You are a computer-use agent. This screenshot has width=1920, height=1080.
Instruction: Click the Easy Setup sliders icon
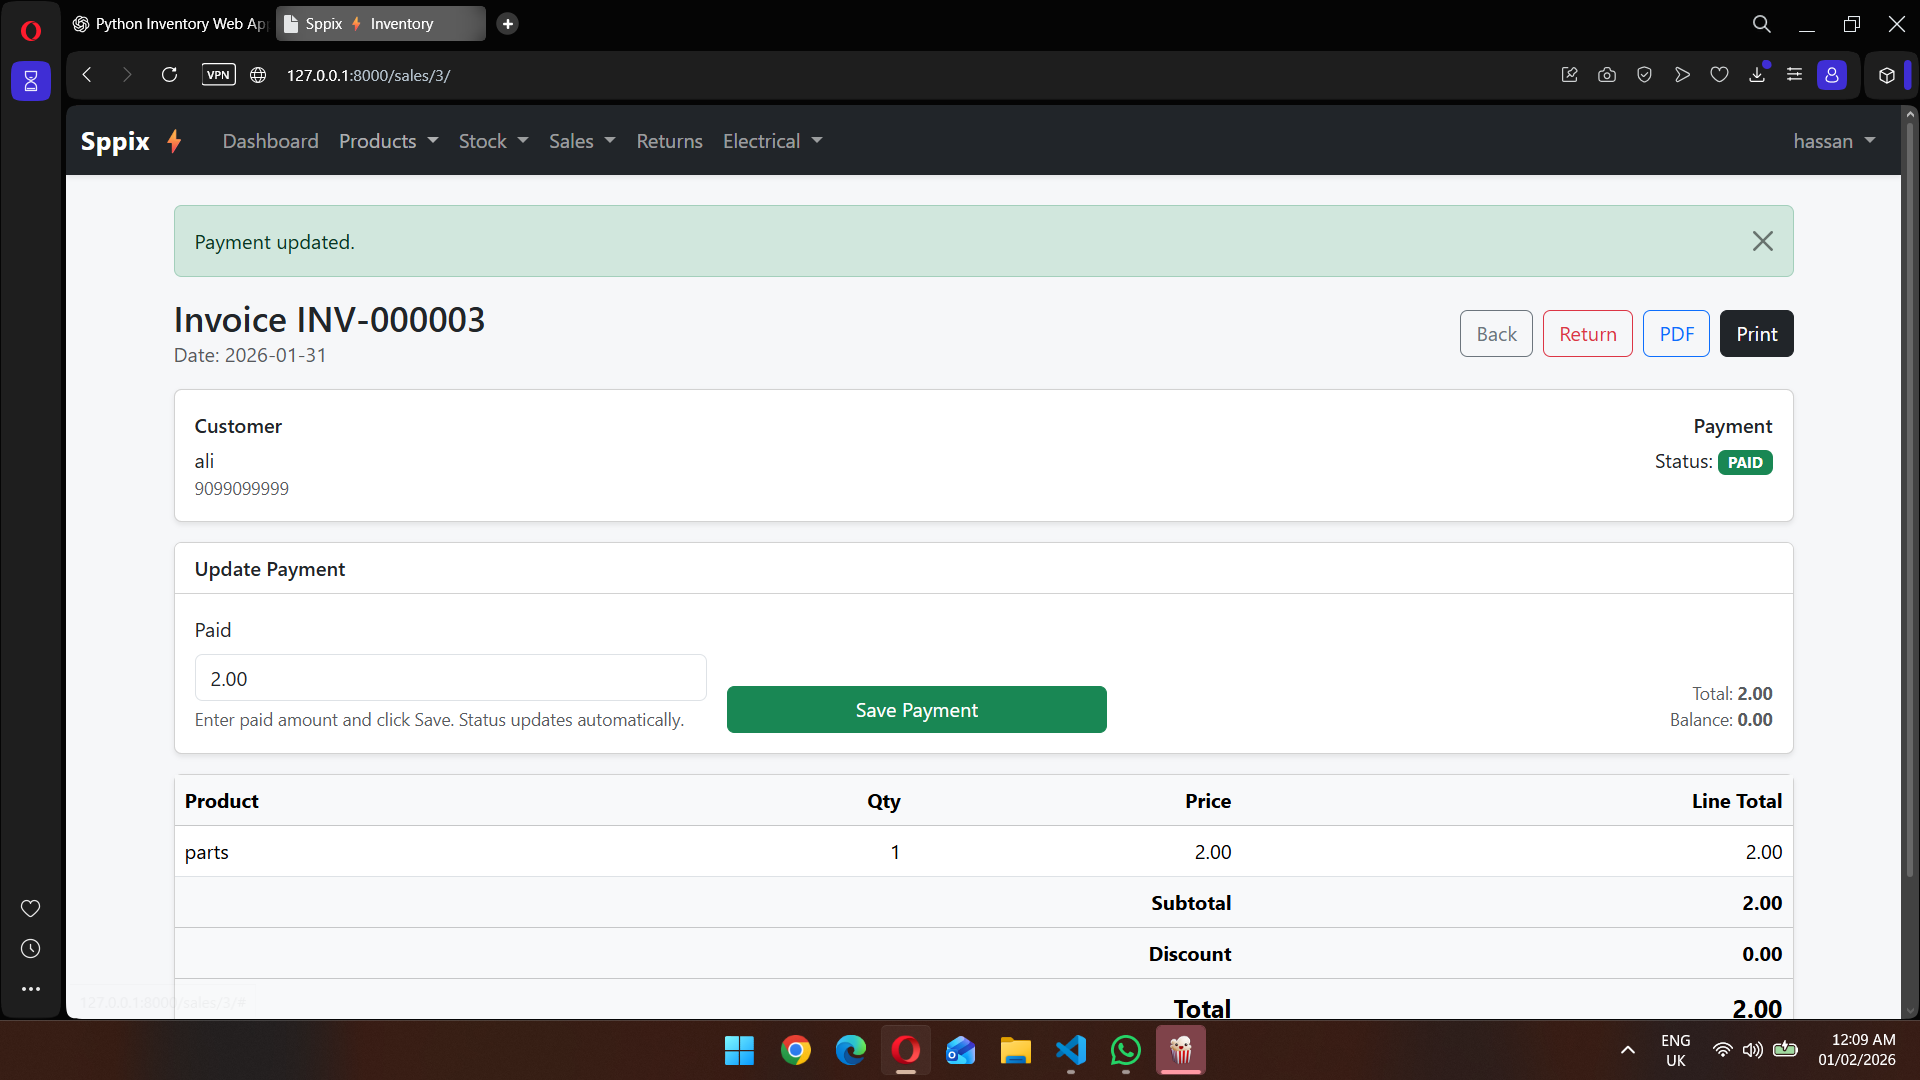(x=1795, y=75)
